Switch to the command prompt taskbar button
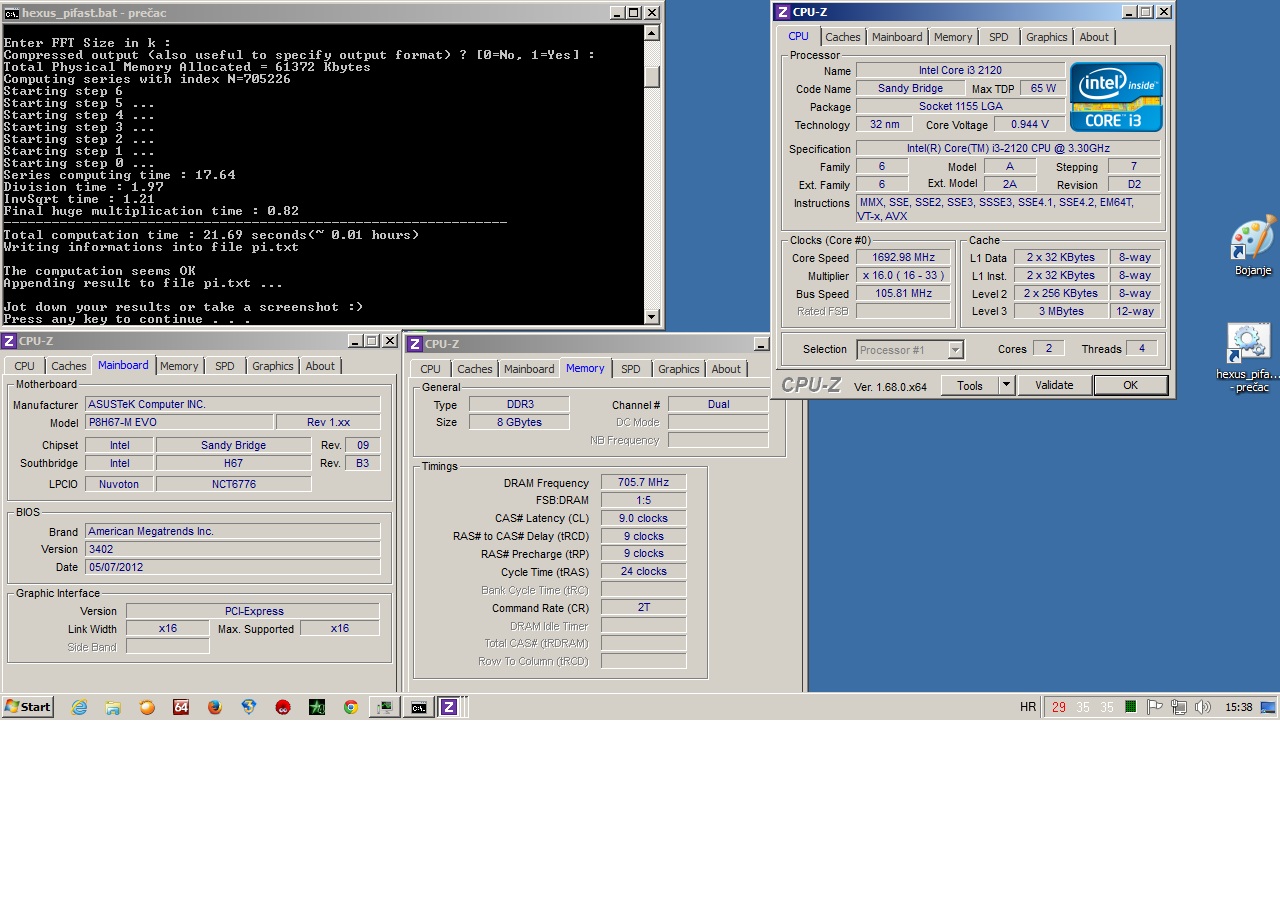This screenshot has width=1280, height=922. click(x=419, y=707)
